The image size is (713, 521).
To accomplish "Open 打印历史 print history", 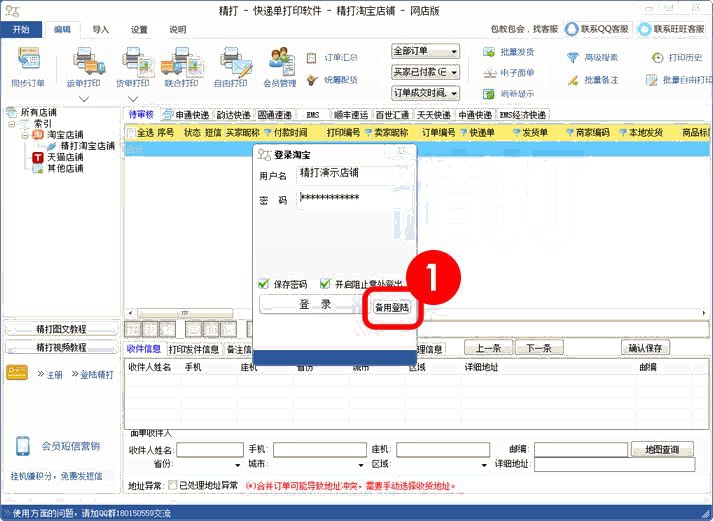I will pyautogui.click(x=677, y=58).
